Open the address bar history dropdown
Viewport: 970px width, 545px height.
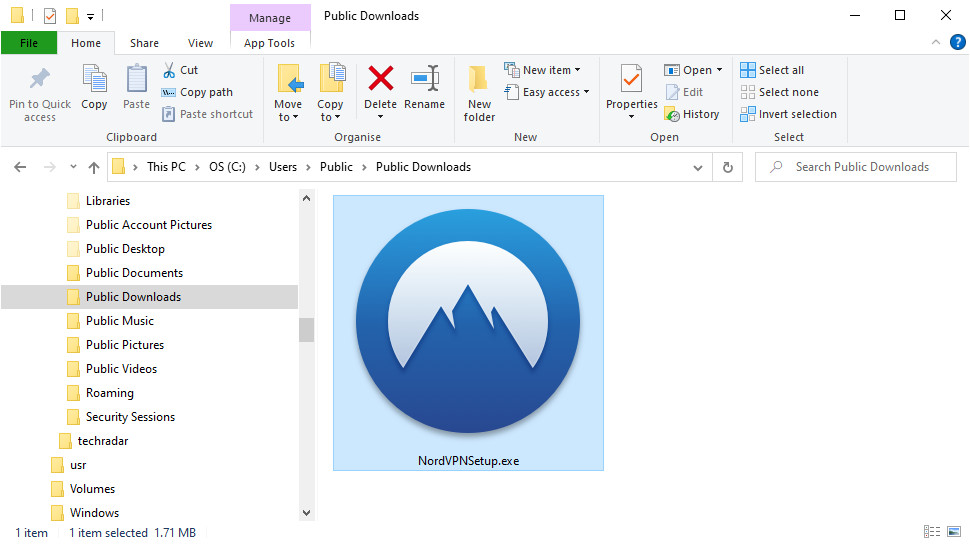pyautogui.click(x=698, y=168)
